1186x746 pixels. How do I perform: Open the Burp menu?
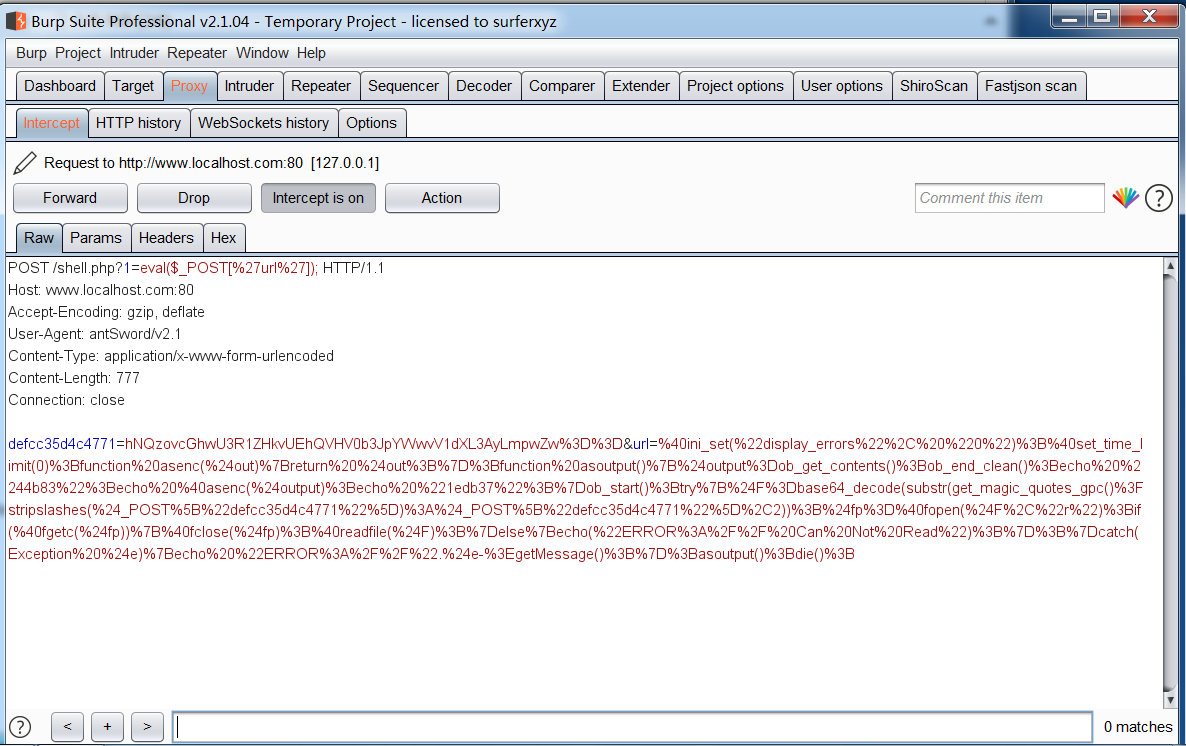tap(31, 53)
